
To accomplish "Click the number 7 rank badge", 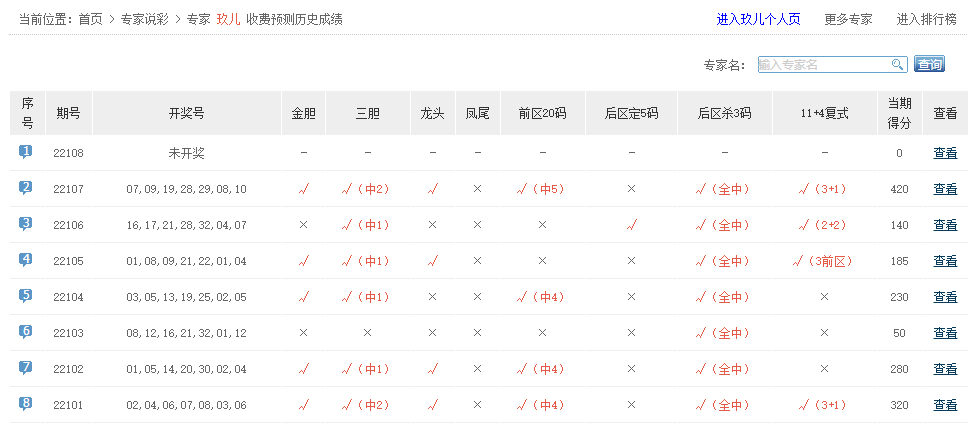I will coord(26,368).
